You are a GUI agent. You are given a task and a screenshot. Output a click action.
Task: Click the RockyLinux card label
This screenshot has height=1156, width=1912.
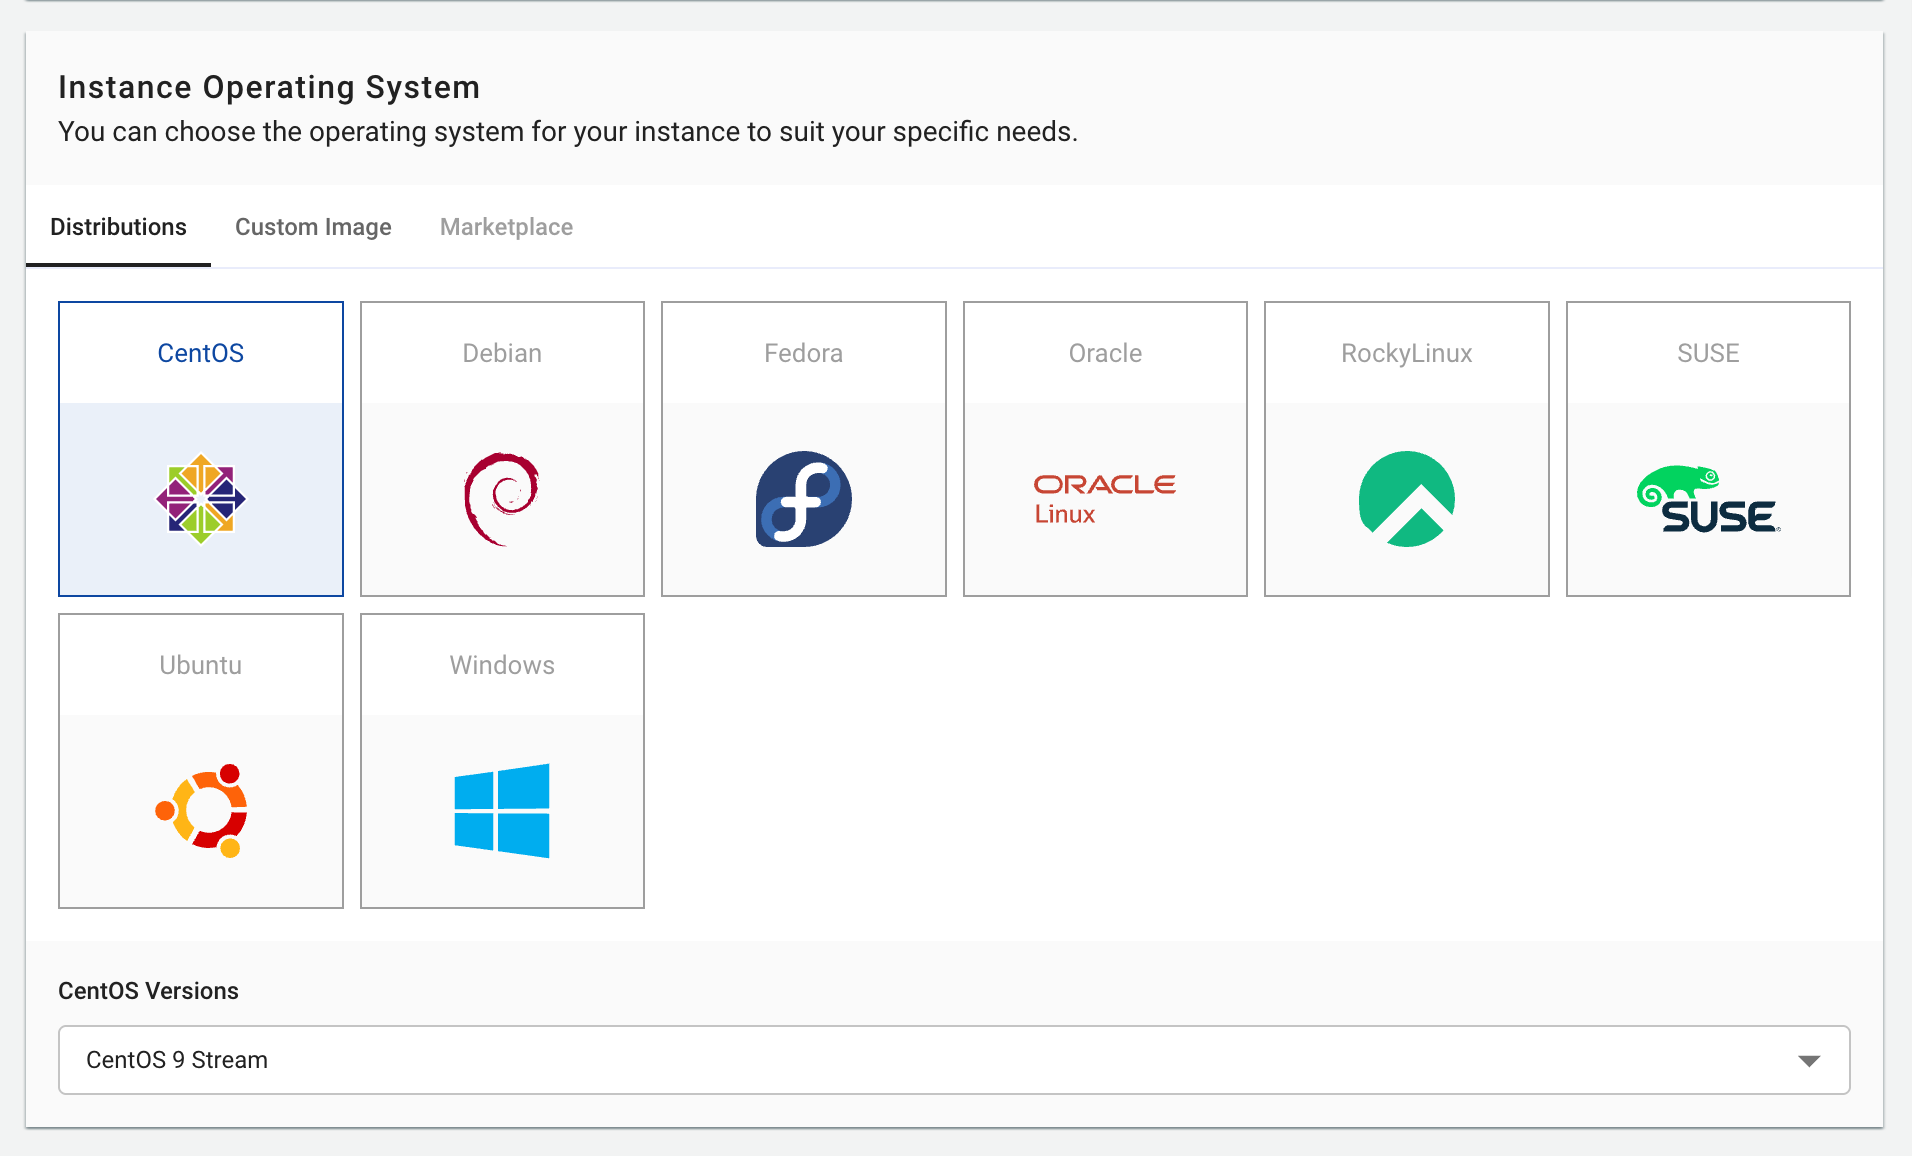[x=1406, y=353]
